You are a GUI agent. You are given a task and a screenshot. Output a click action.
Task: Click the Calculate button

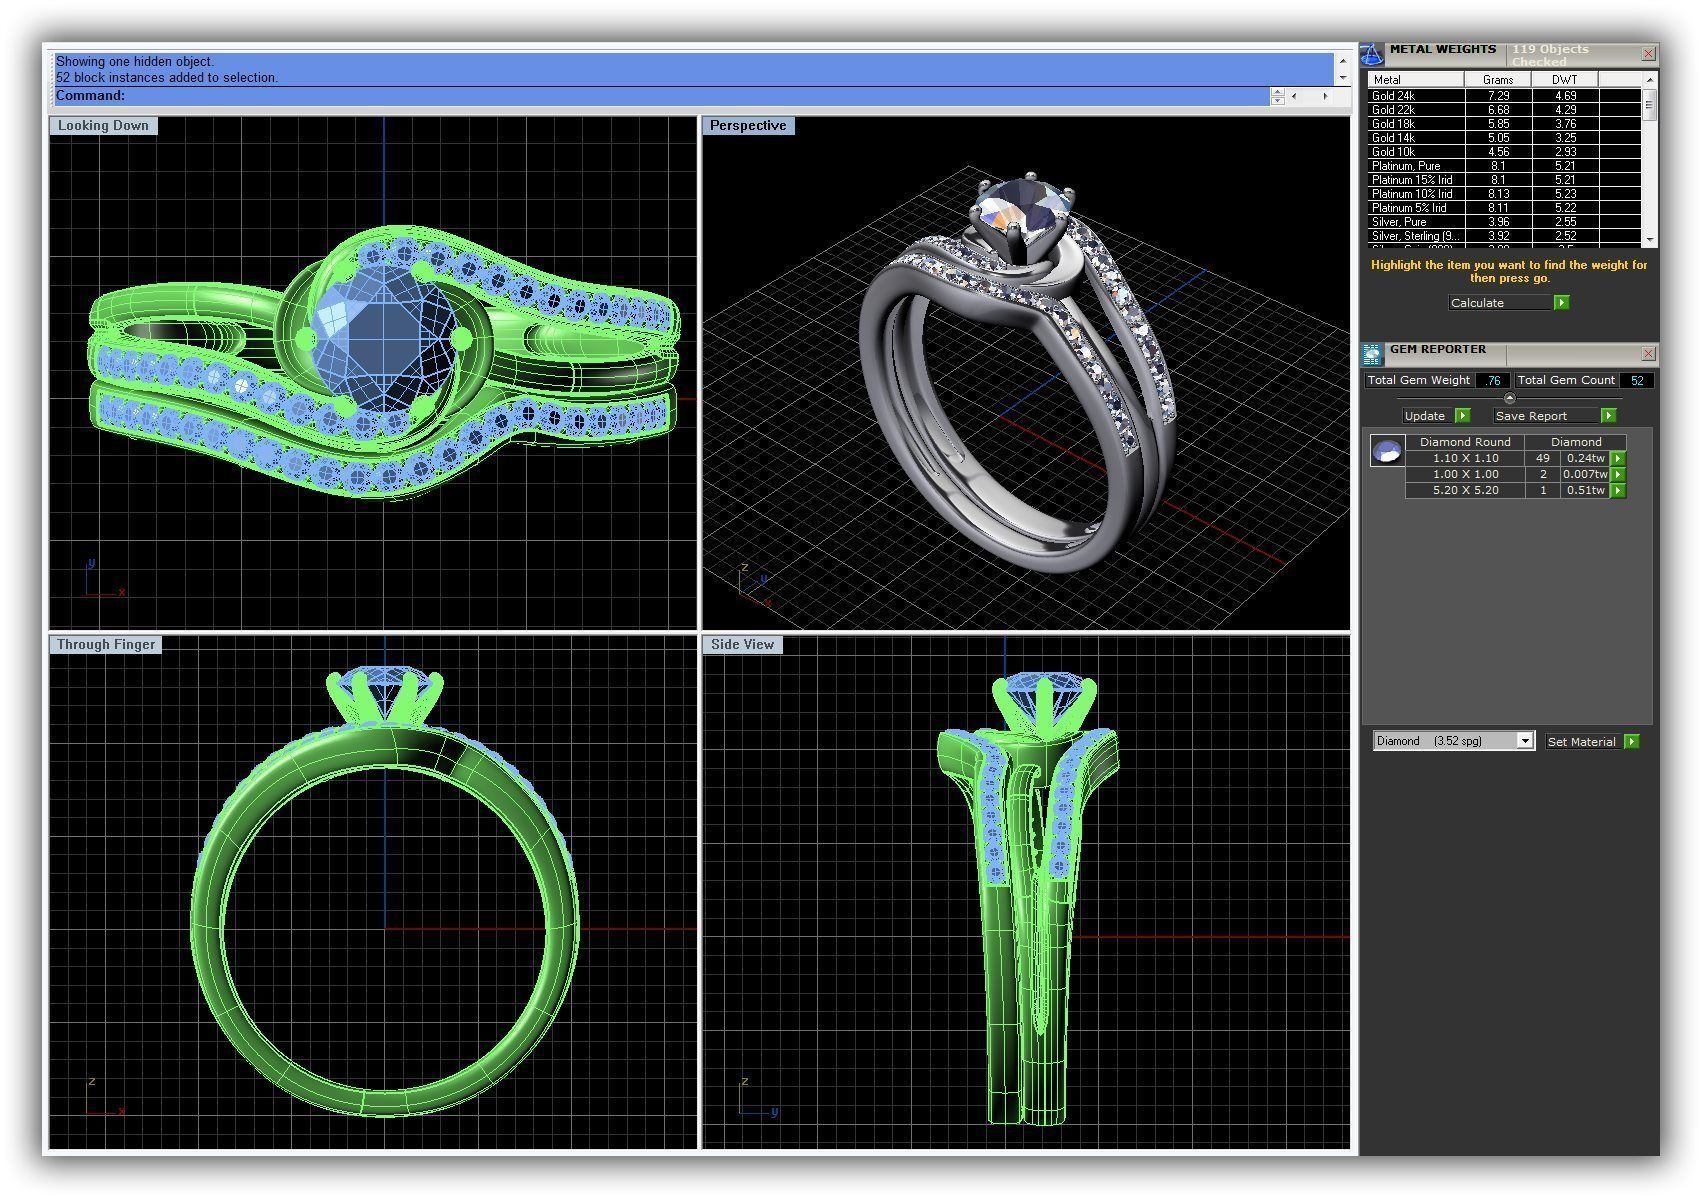coord(1500,302)
